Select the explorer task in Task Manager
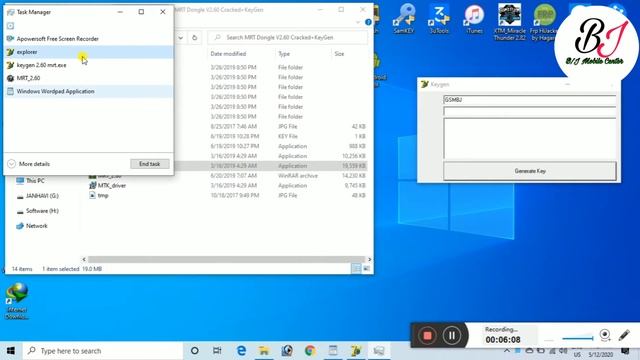This screenshot has height=360, width=640. (x=89, y=52)
